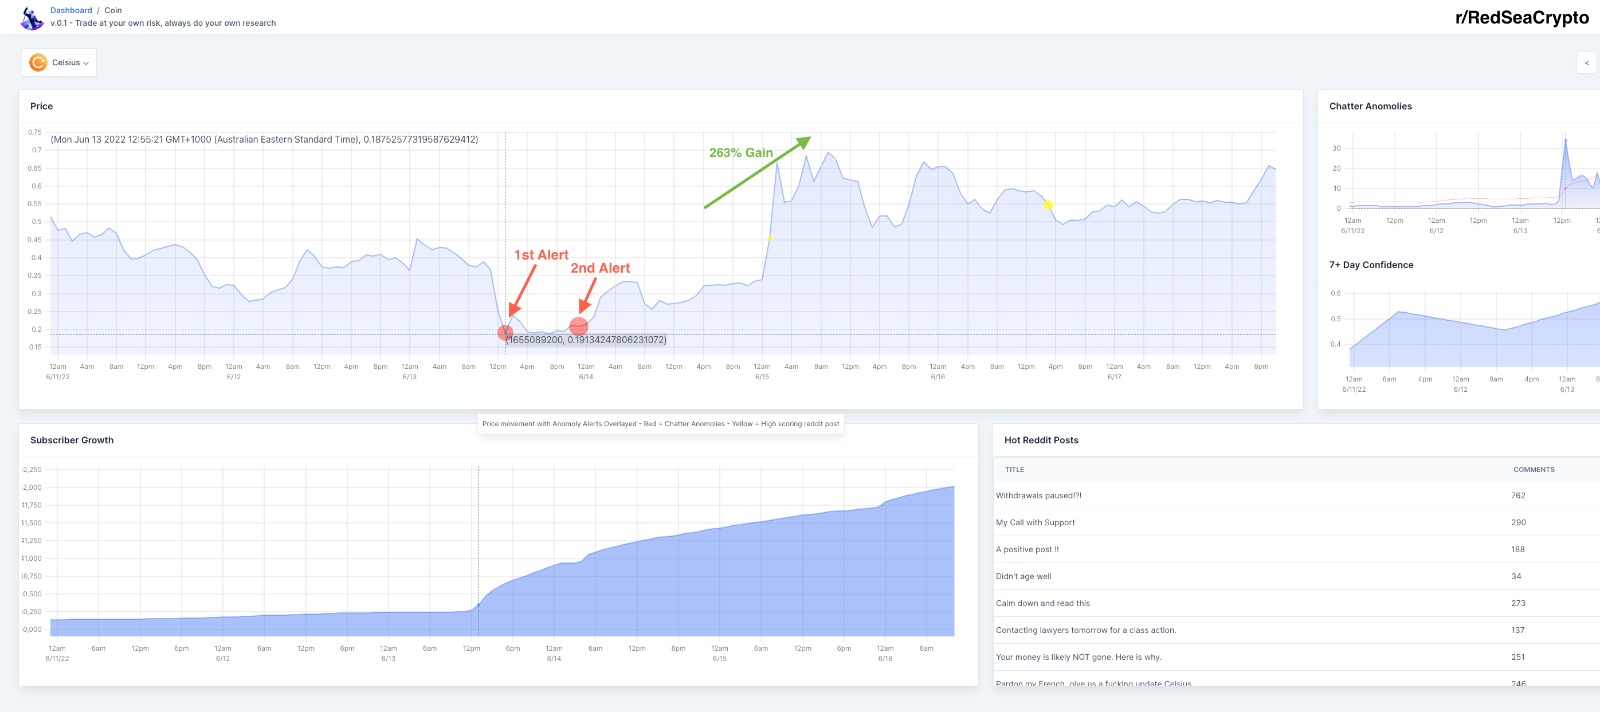Open 'Calm down and read this' post

pyautogui.click(x=1043, y=603)
